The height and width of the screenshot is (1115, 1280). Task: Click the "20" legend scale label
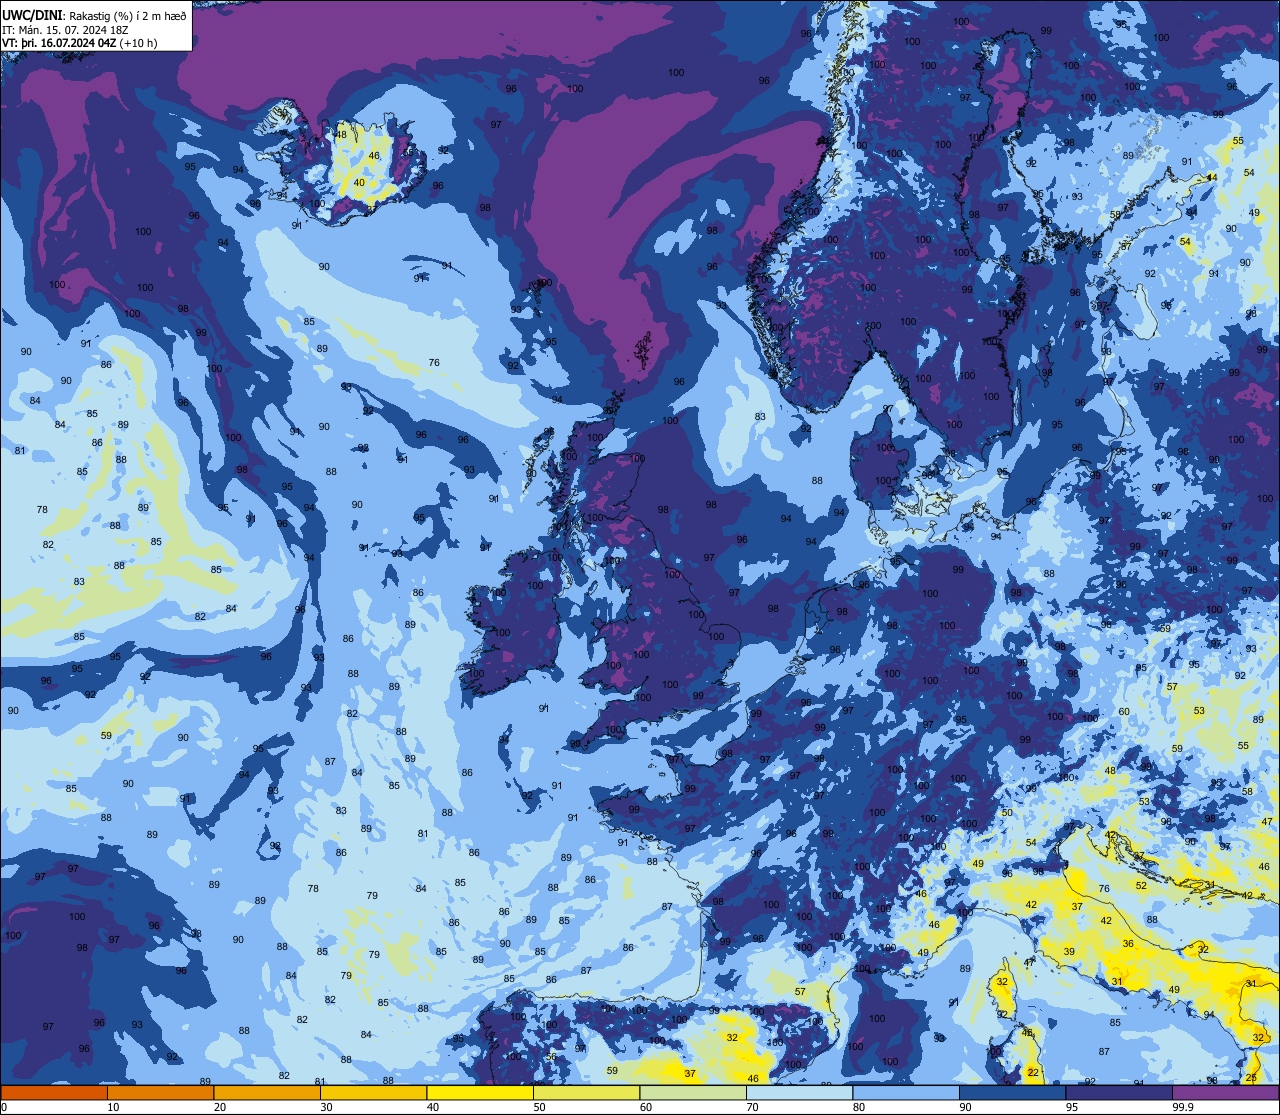pos(220,1107)
